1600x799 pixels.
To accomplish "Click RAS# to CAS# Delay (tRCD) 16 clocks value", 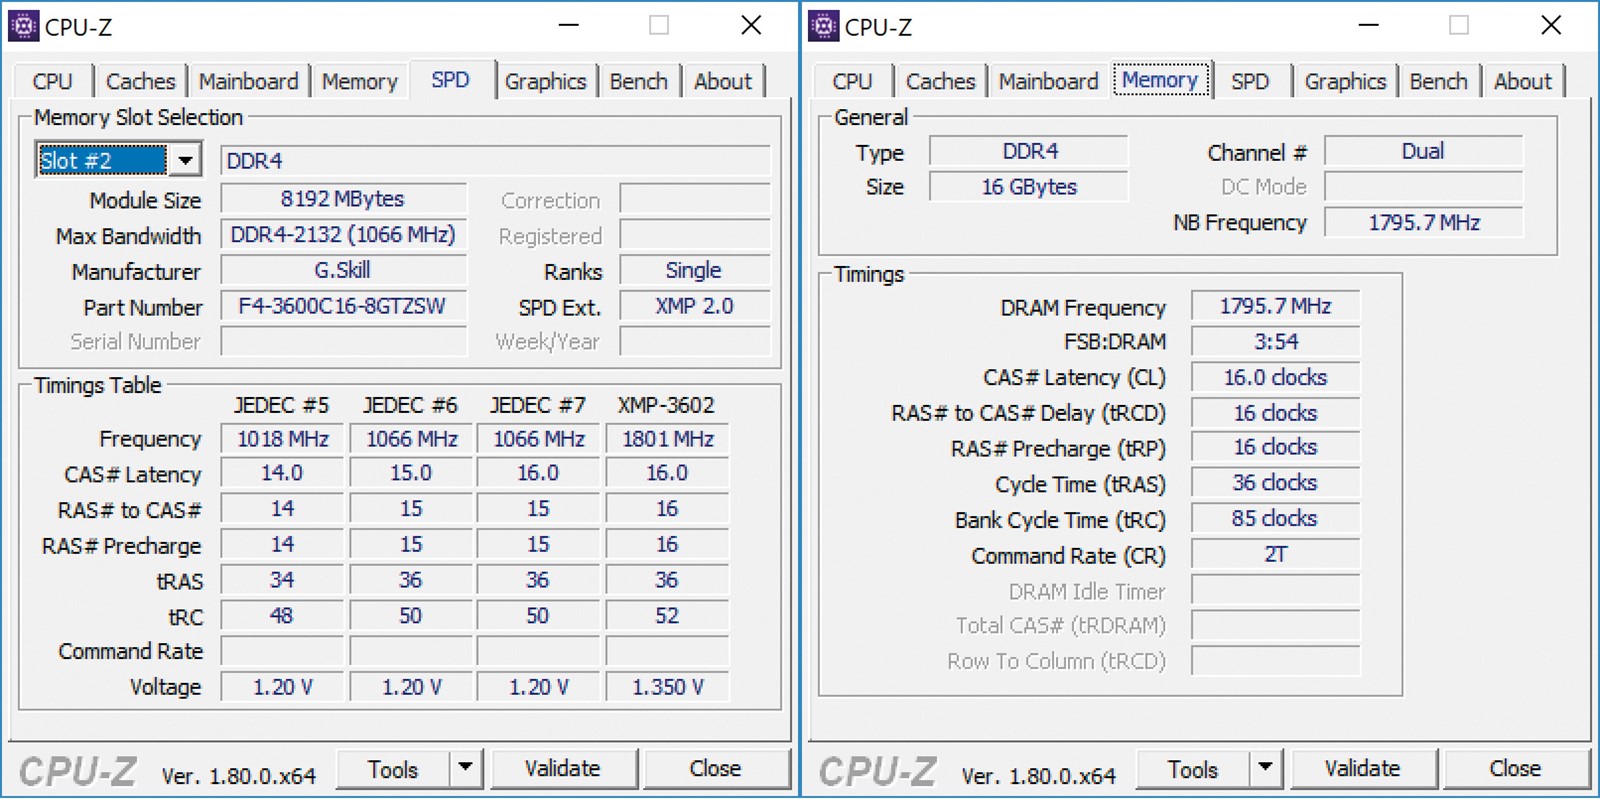I will click(x=1275, y=413).
